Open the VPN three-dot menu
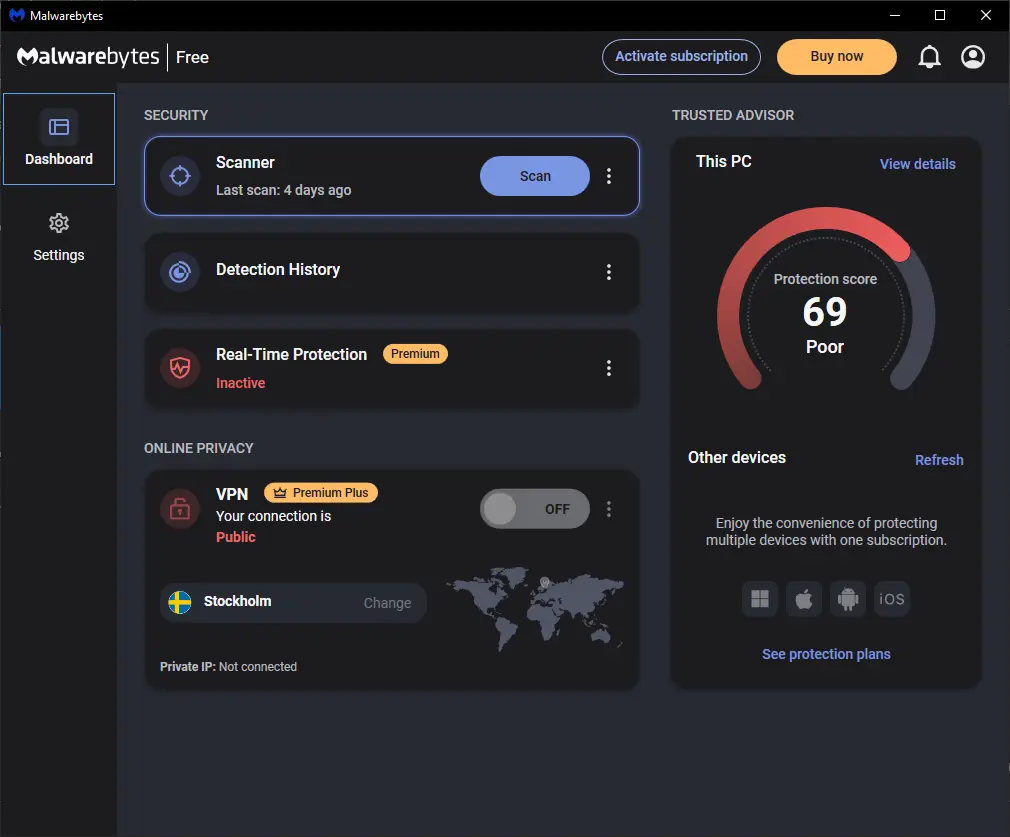The width and height of the screenshot is (1010, 837). (x=609, y=509)
